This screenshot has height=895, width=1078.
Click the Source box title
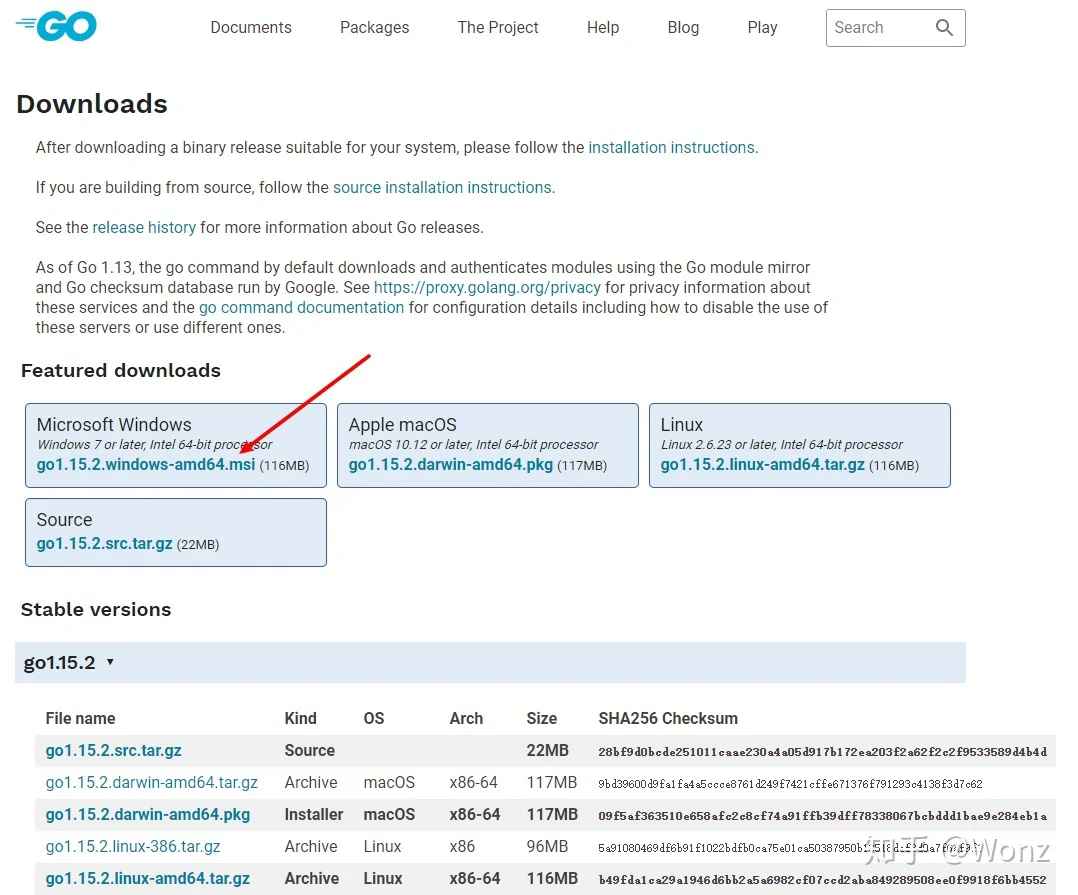[65, 520]
